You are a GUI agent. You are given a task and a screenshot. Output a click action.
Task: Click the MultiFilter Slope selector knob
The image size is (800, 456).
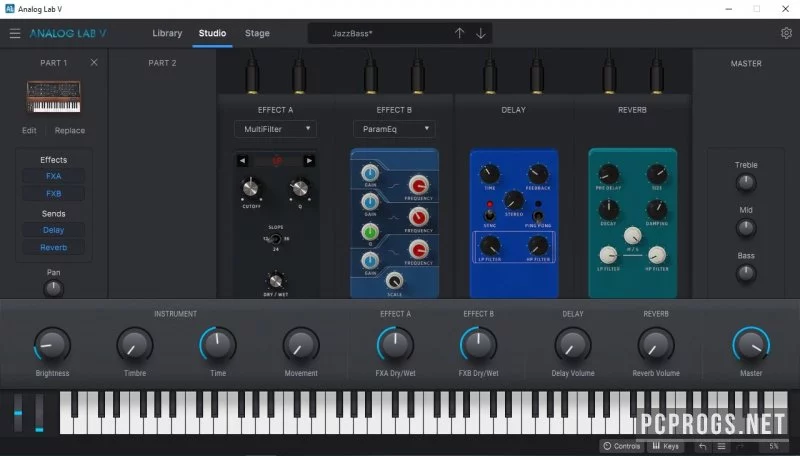tap(276, 239)
